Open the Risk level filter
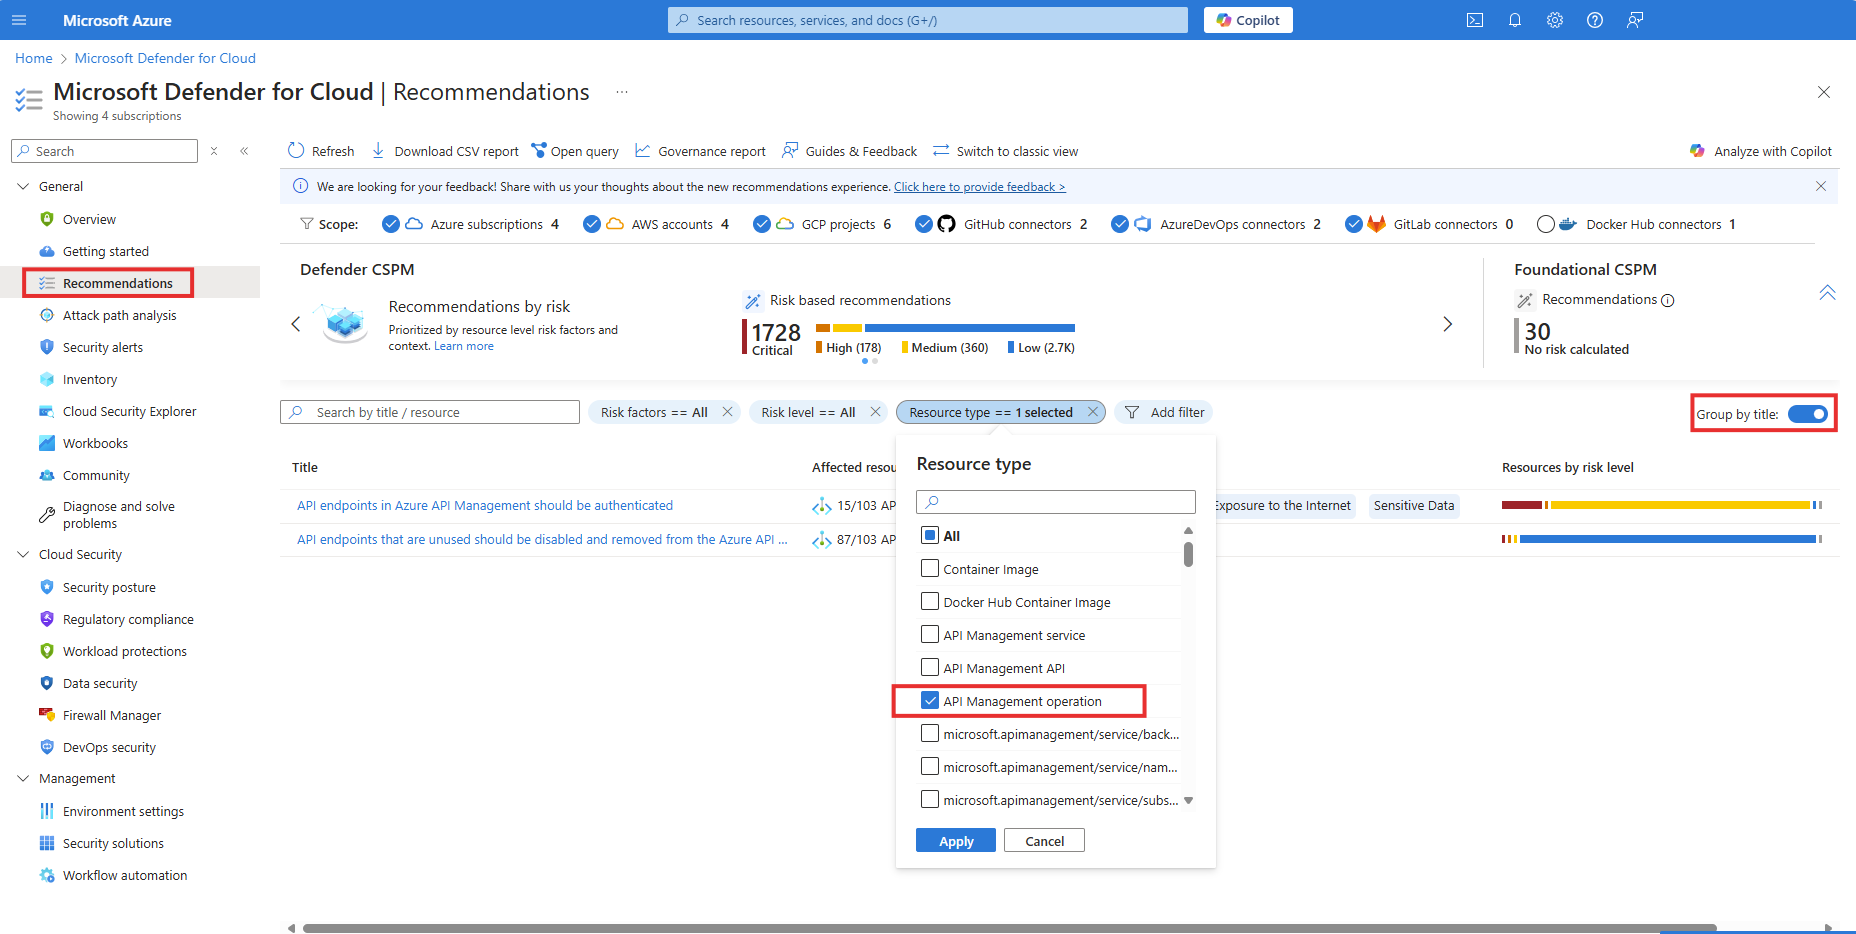Viewport: 1856px width, 934px height. [x=808, y=412]
